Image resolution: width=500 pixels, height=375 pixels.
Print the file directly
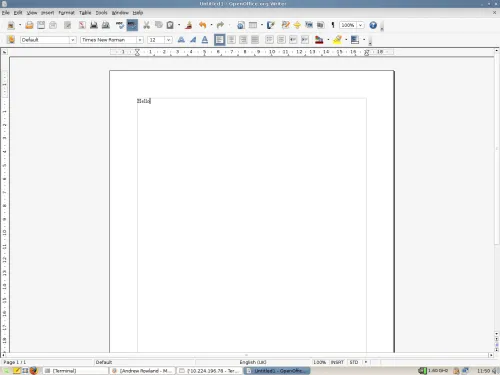tap(94, 25)
